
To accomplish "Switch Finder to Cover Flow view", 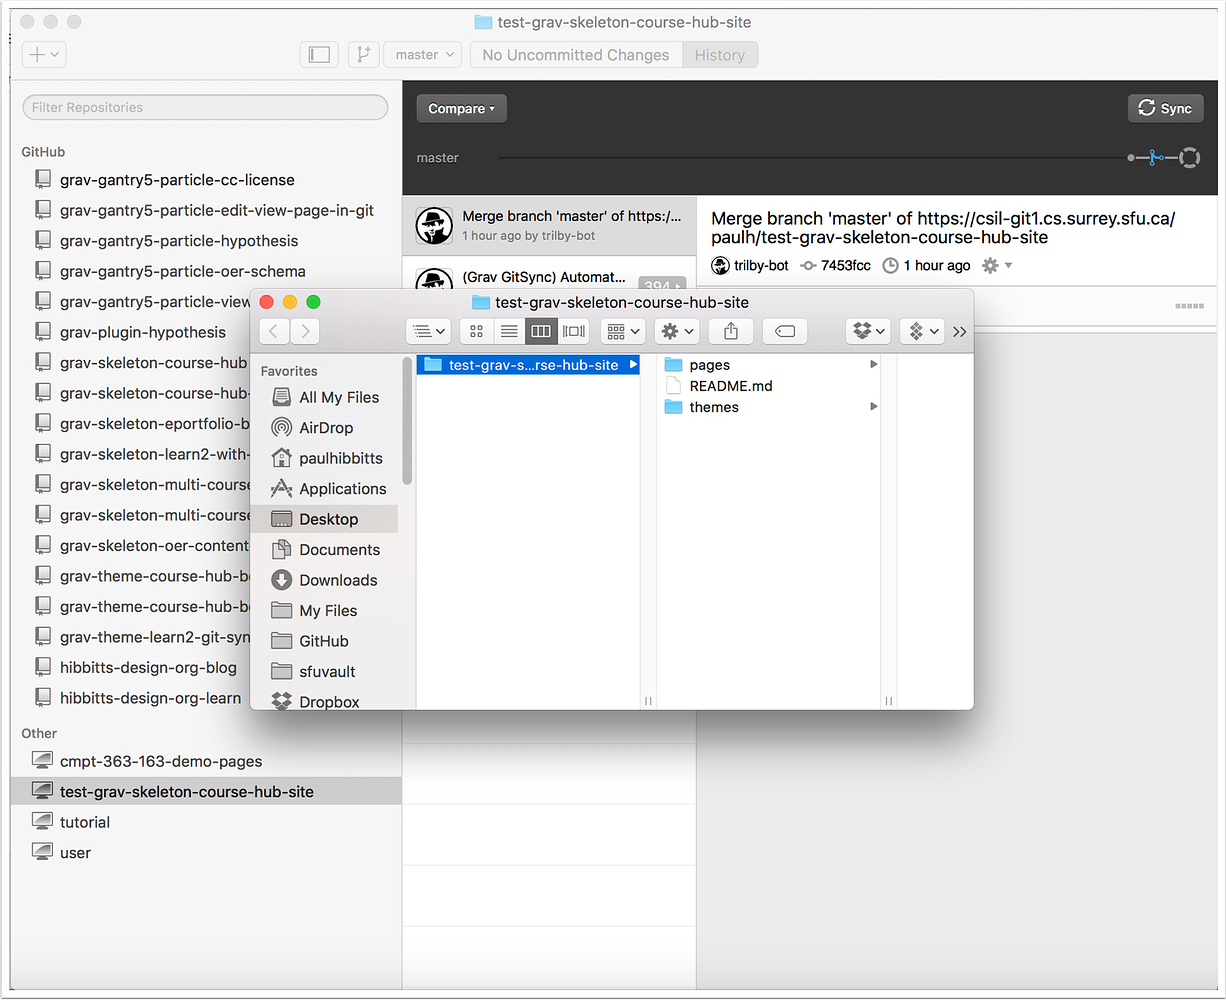I will (573, 331).
